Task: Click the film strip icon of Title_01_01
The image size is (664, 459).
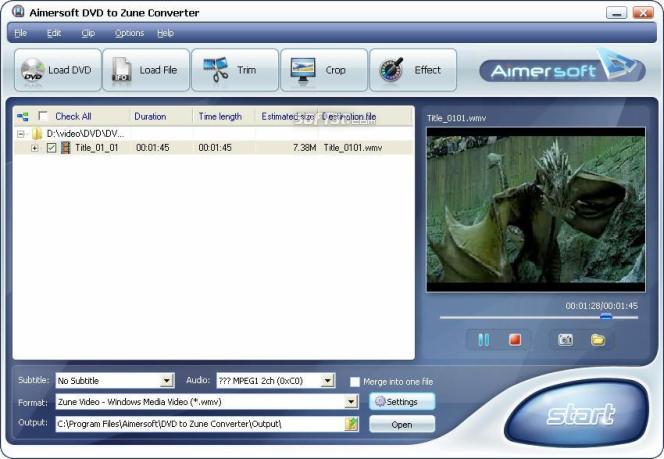Action: tap(65, 147)
